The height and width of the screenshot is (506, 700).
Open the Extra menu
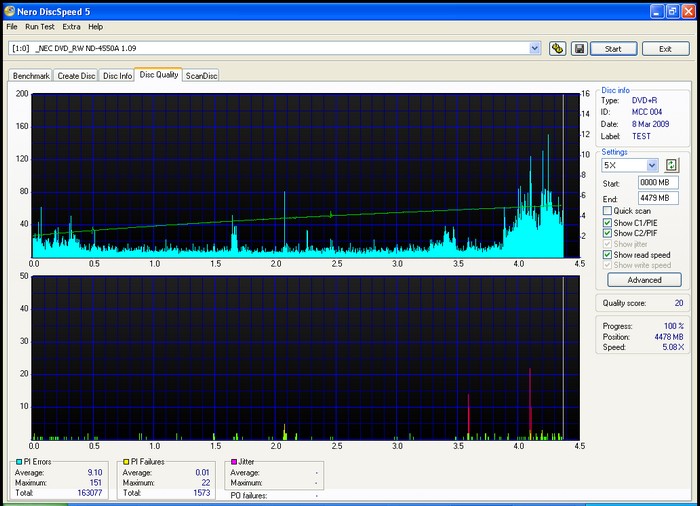click(x=71, y=27)
